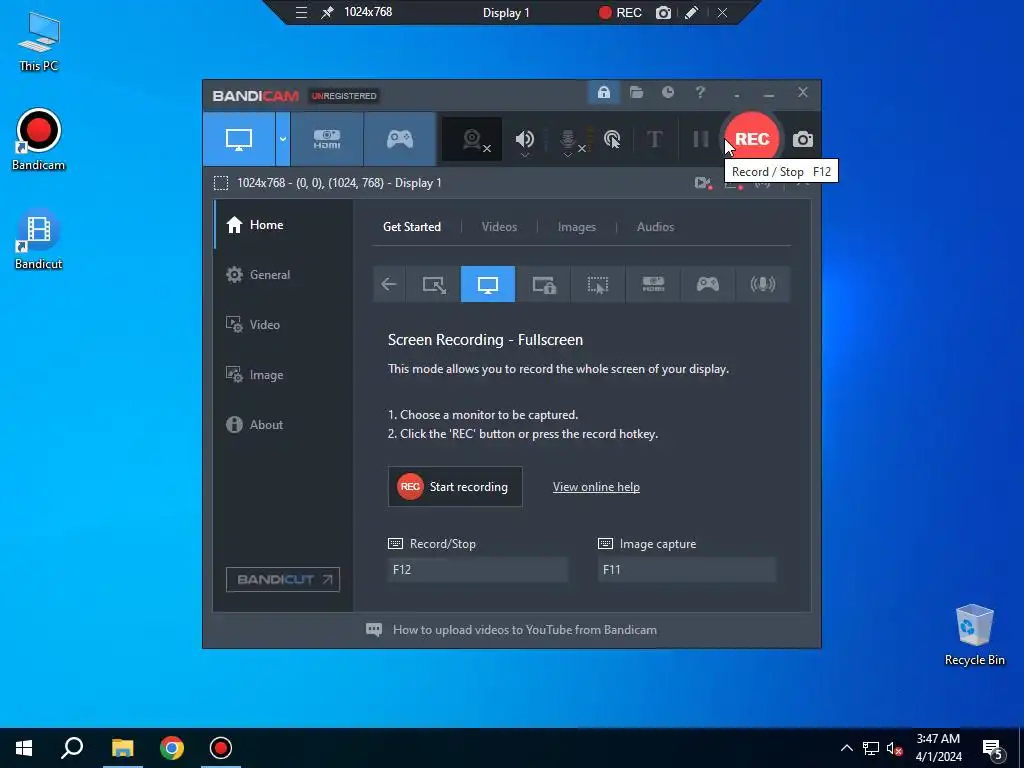Click the pause recording icon
The width and height of the screenshot is (1024, 768).
pyautogui.click(x=701, y=139)
